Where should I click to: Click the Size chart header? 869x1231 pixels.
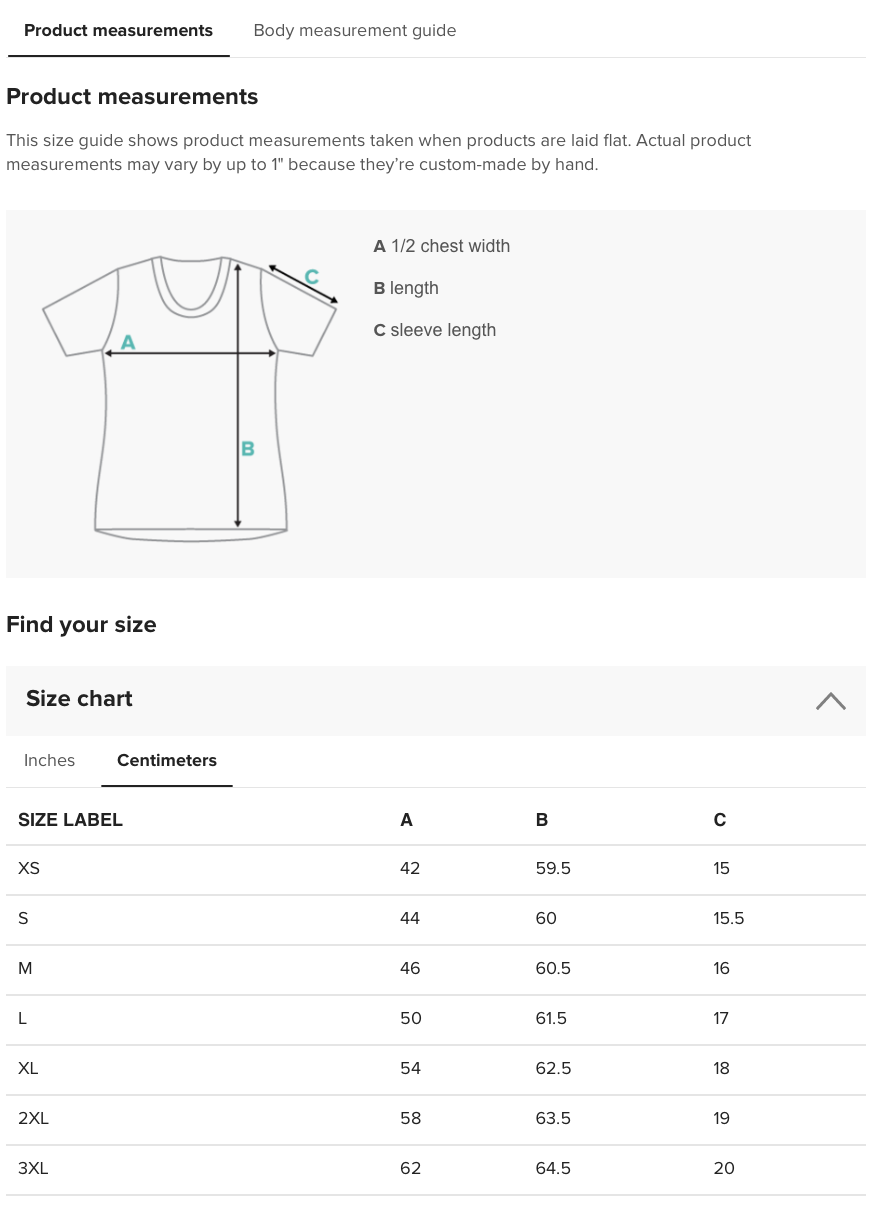(x=435, y=700)
